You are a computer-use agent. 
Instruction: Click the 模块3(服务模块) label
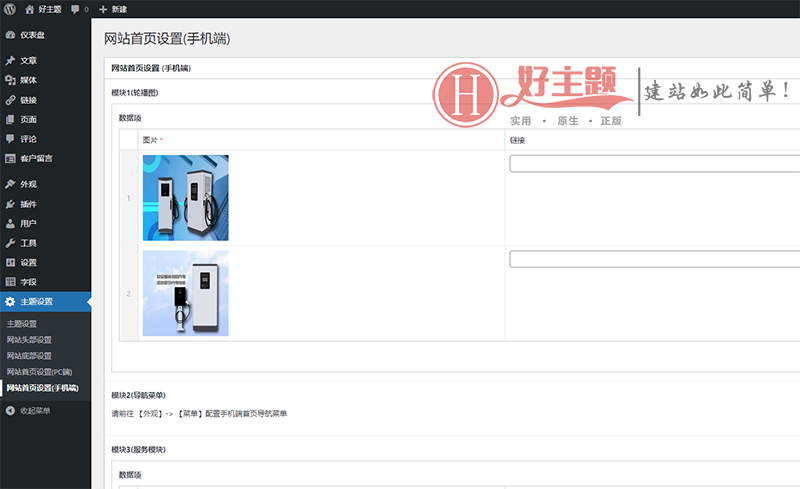point(138,450)
